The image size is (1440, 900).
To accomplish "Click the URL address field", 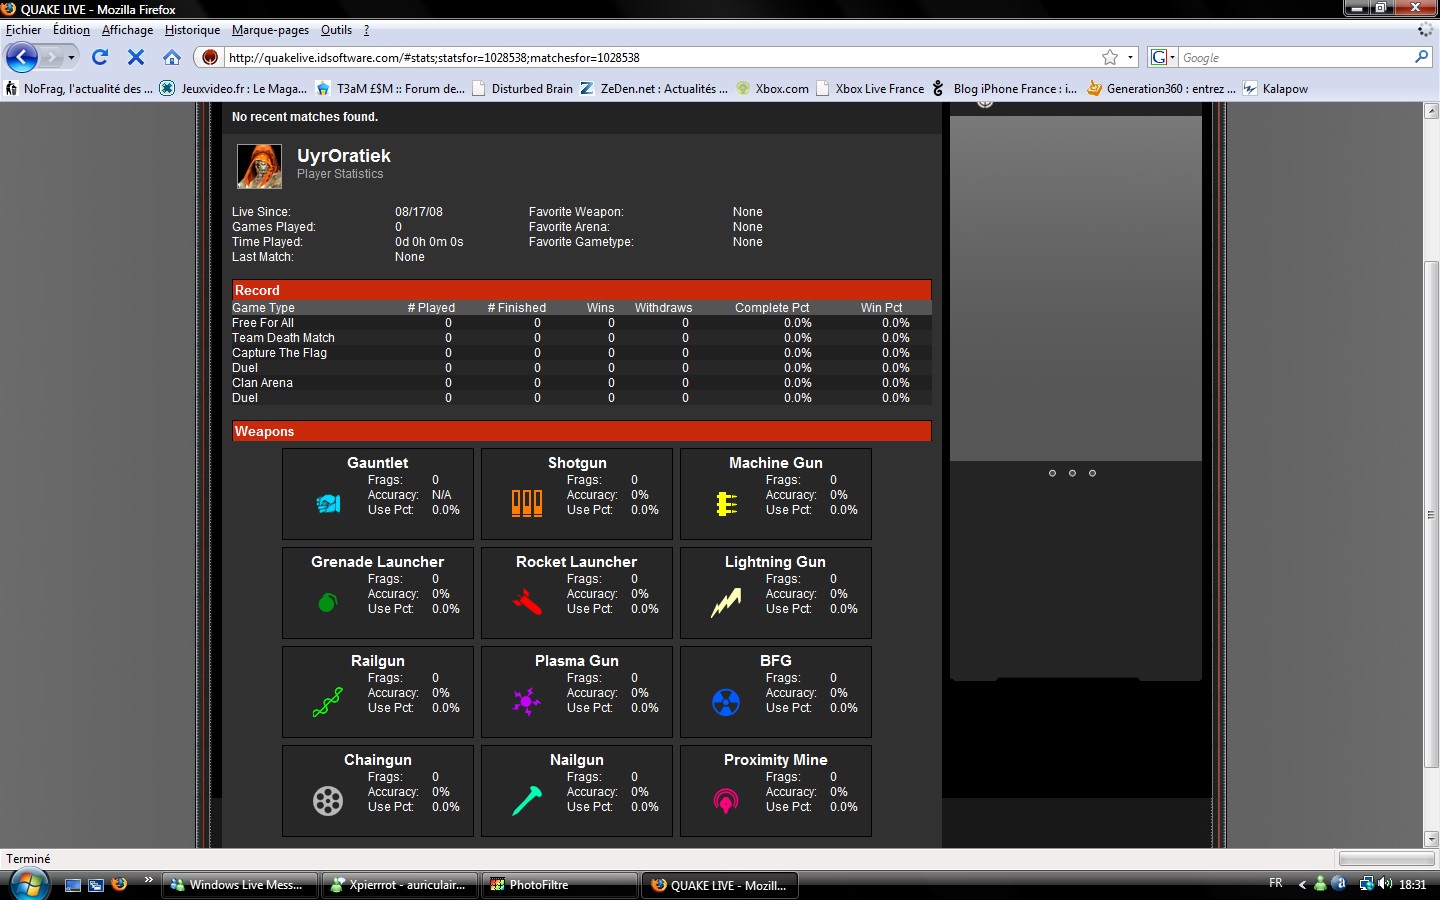I will (x=660, y=57).
